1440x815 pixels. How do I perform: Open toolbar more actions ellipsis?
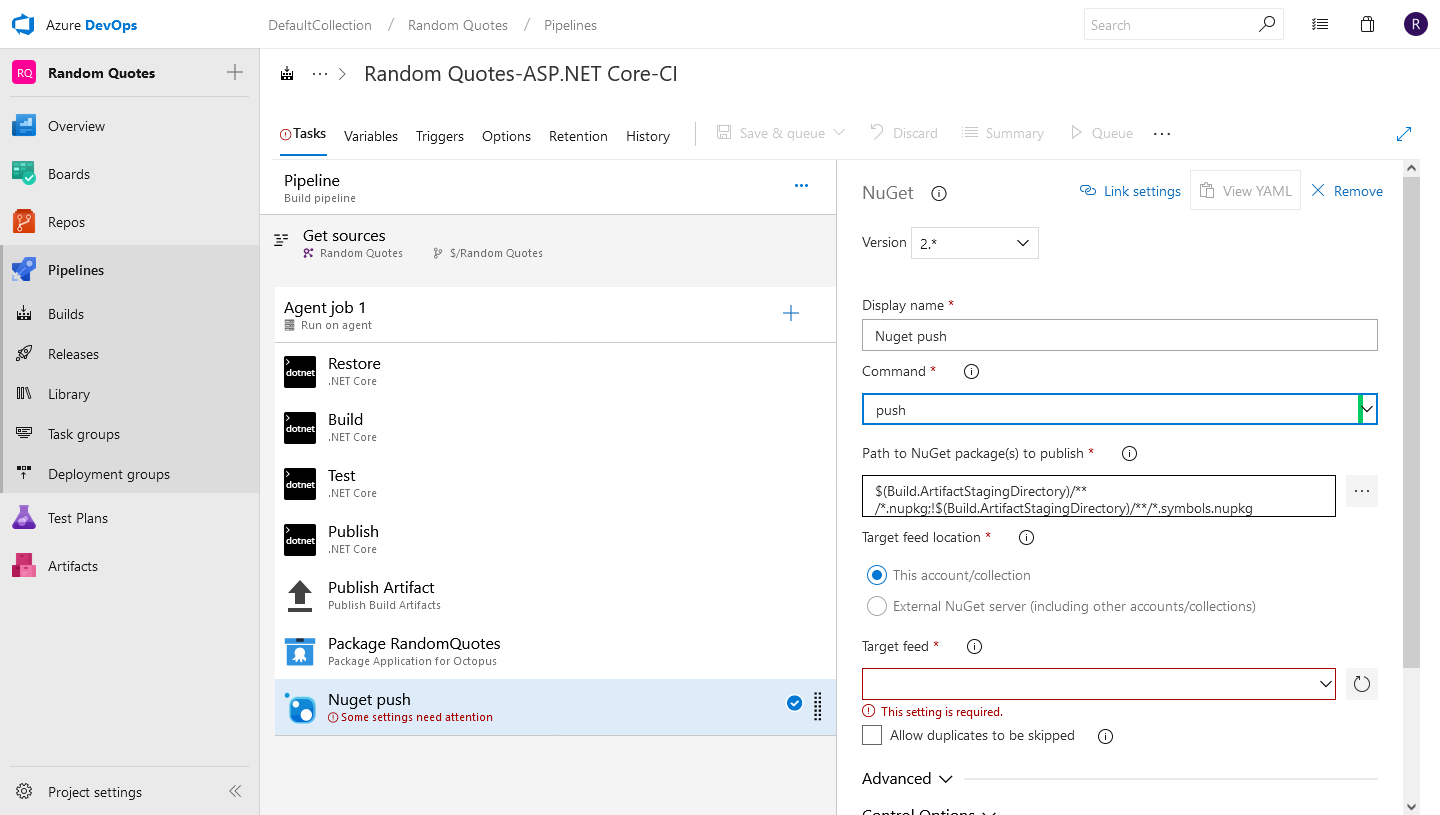click(1162, 133)
